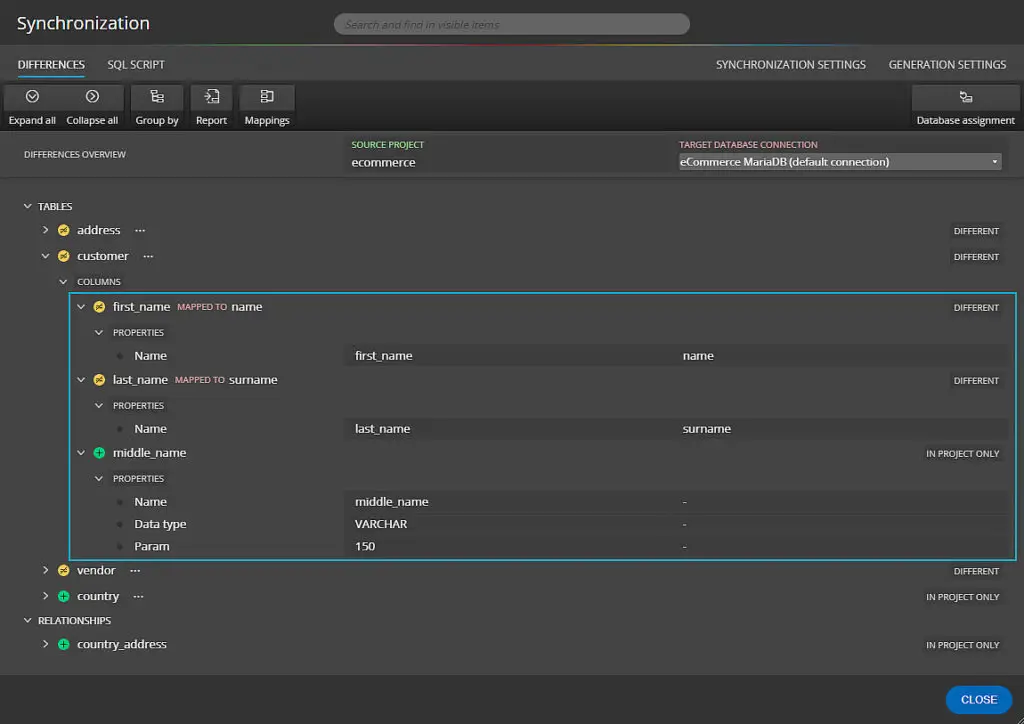This screenshot has width=1024, height=724.
Task: Click the yellow difference icon beside vendor
Action: [63, 571]
